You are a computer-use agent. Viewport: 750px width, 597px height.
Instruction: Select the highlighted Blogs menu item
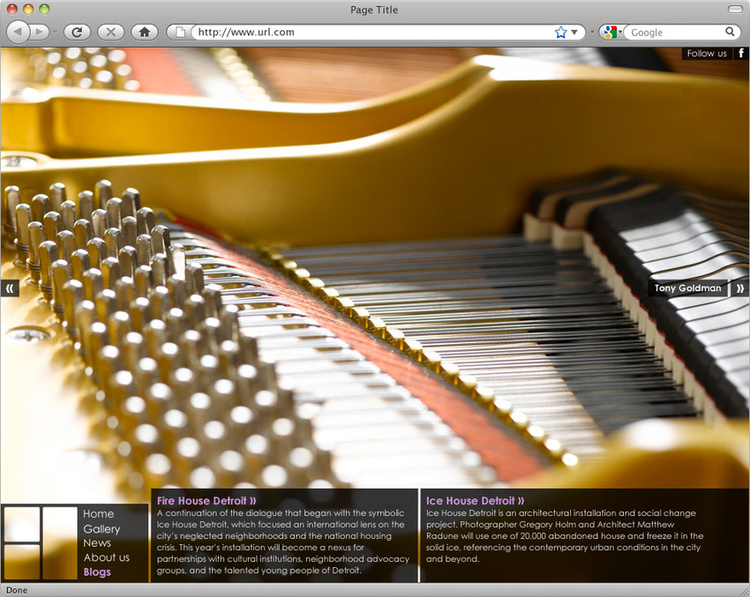(97, 572)
